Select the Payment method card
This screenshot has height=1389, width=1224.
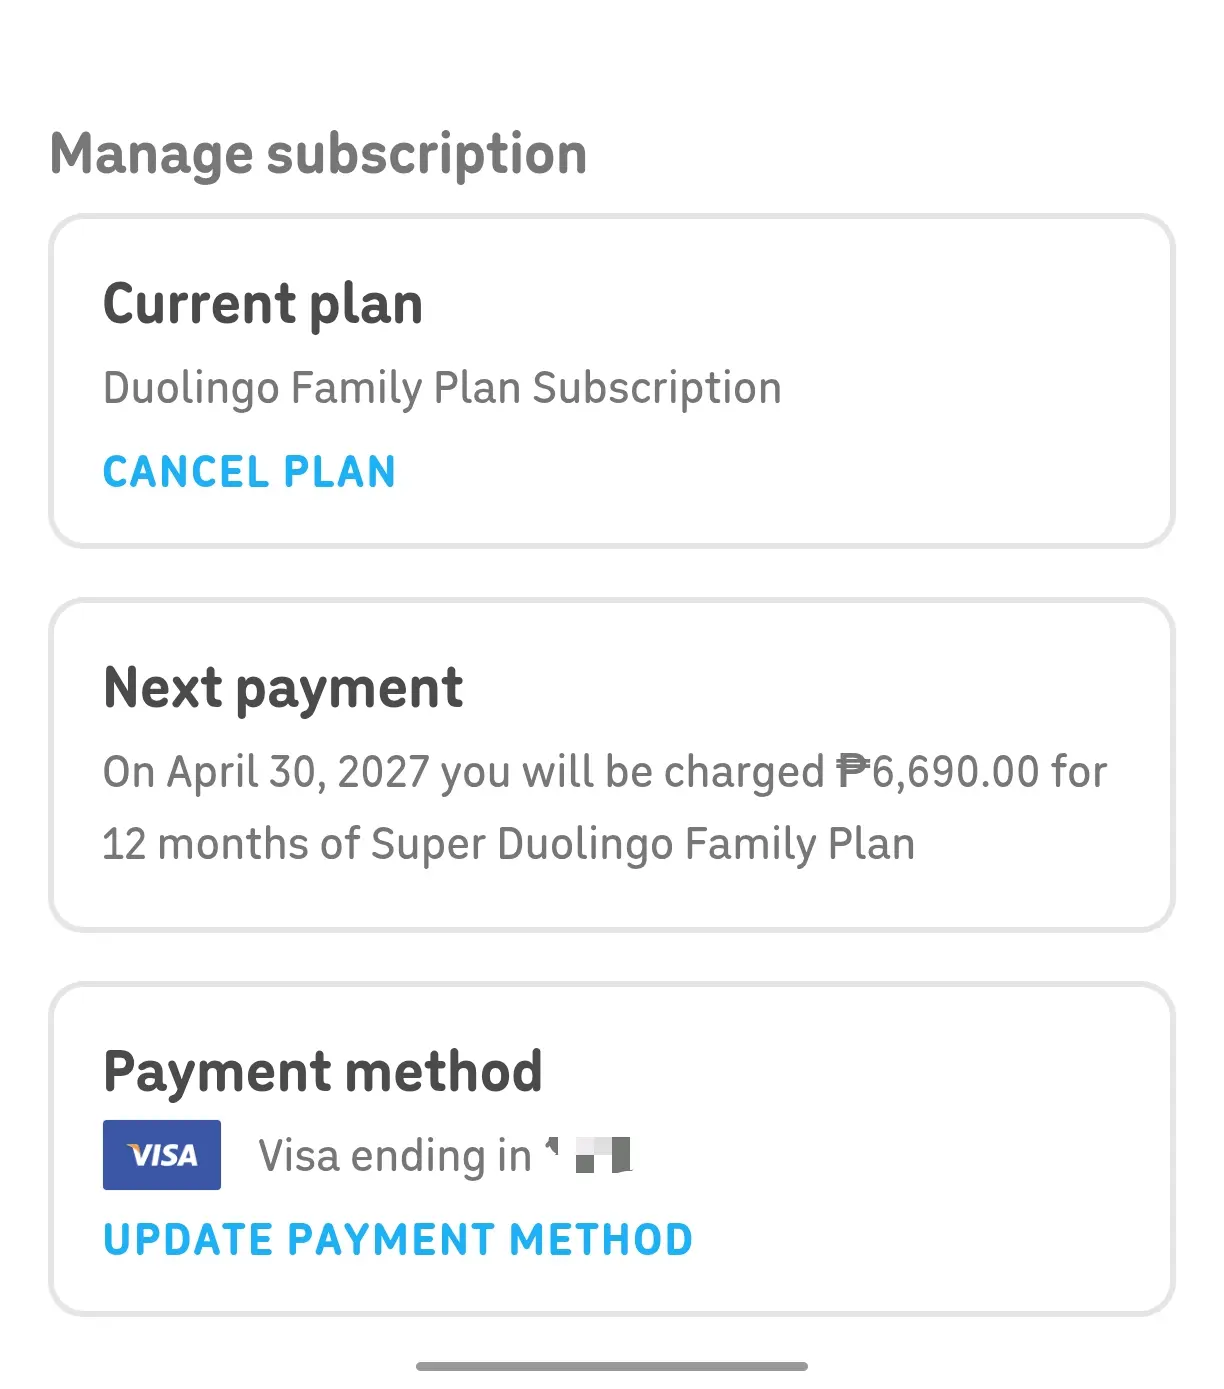612,1149
